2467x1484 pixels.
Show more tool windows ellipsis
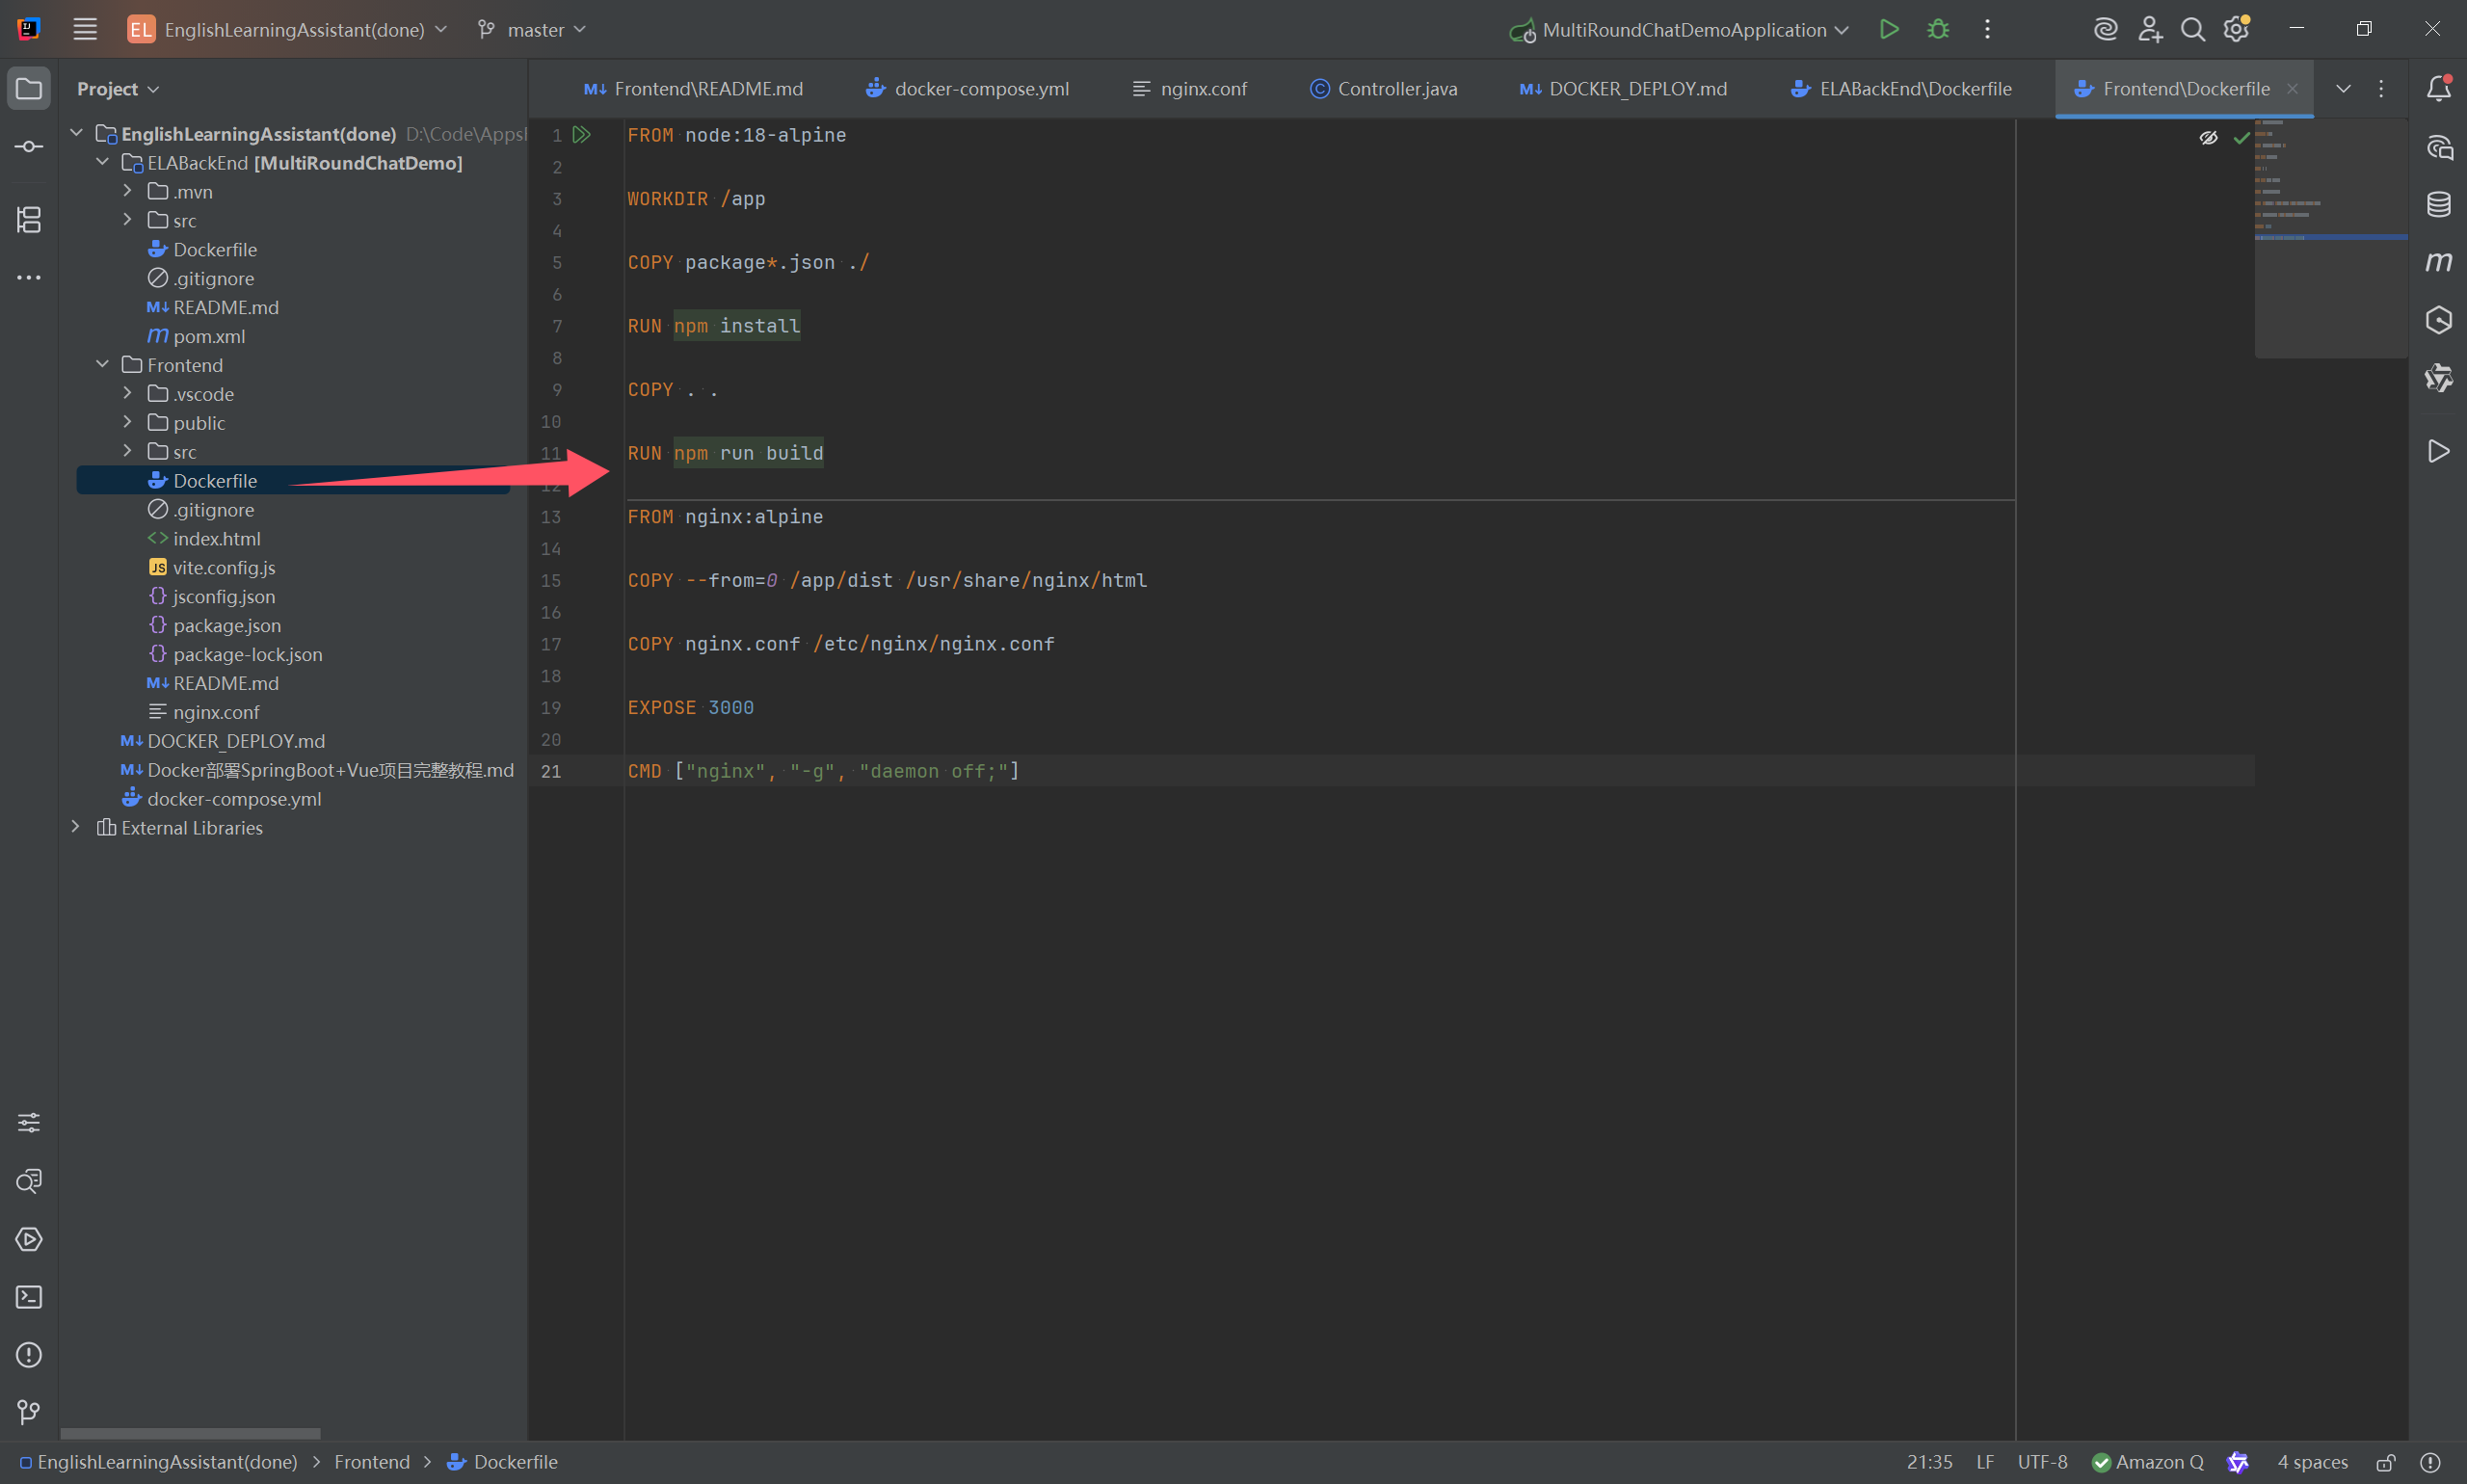29,277
